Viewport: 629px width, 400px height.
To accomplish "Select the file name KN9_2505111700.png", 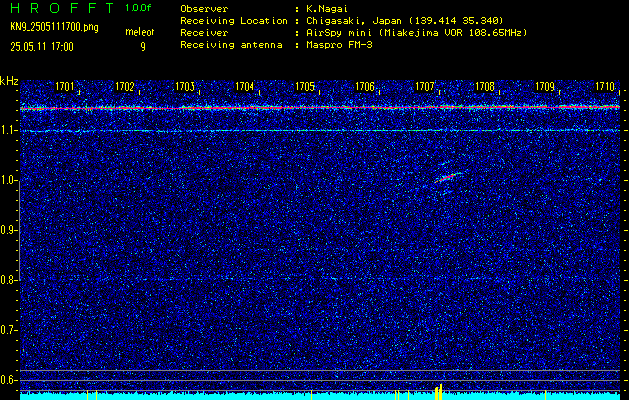I will click(x=54, y=27).
